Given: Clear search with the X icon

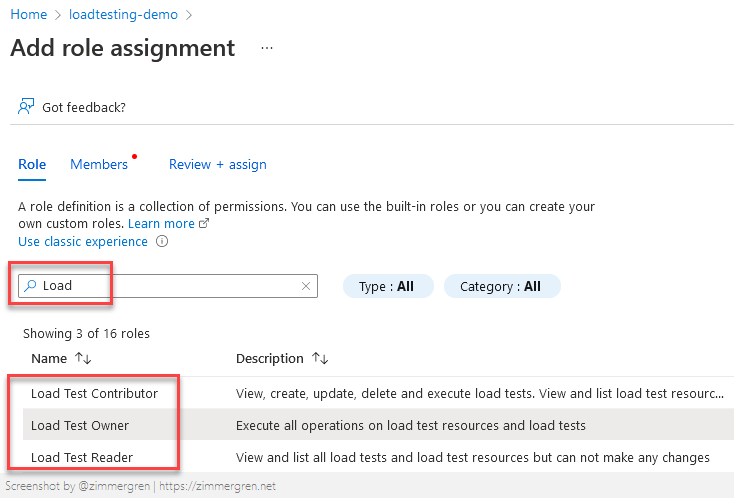Looking at the screenshot, I should click(x=306, y=286).
